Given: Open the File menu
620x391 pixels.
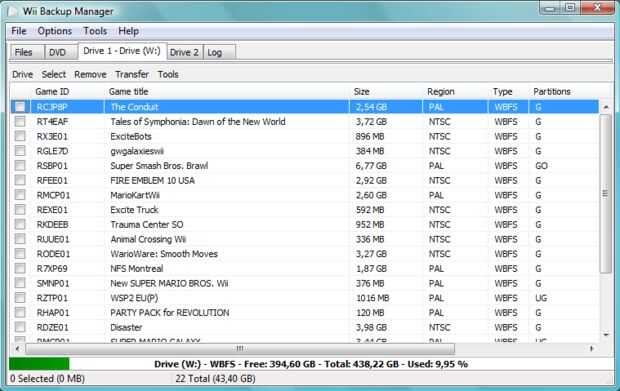Looking at the screenshot, I should (x=19, y=31).
